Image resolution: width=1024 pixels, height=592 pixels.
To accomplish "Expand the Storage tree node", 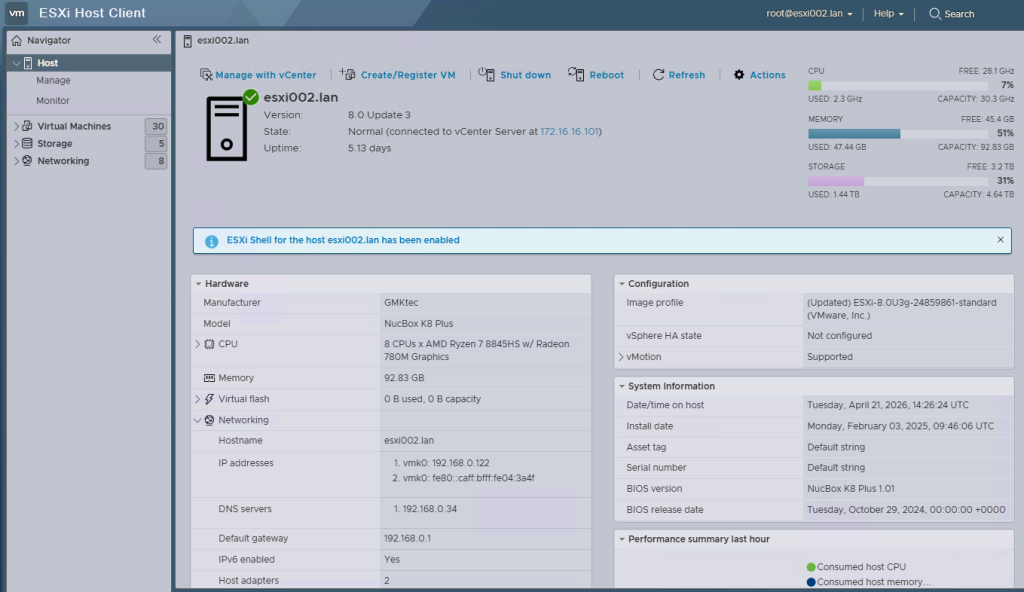I will point(16,143).
